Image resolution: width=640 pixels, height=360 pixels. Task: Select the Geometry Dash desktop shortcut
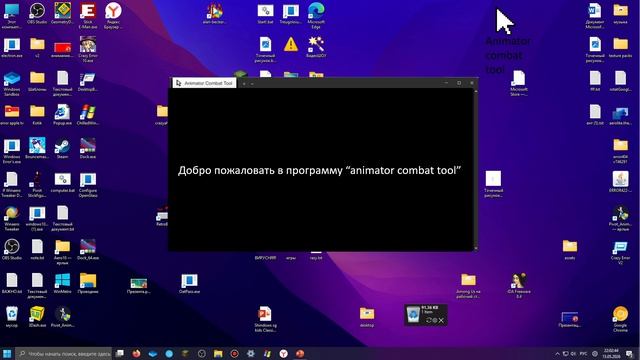(62, 13)
